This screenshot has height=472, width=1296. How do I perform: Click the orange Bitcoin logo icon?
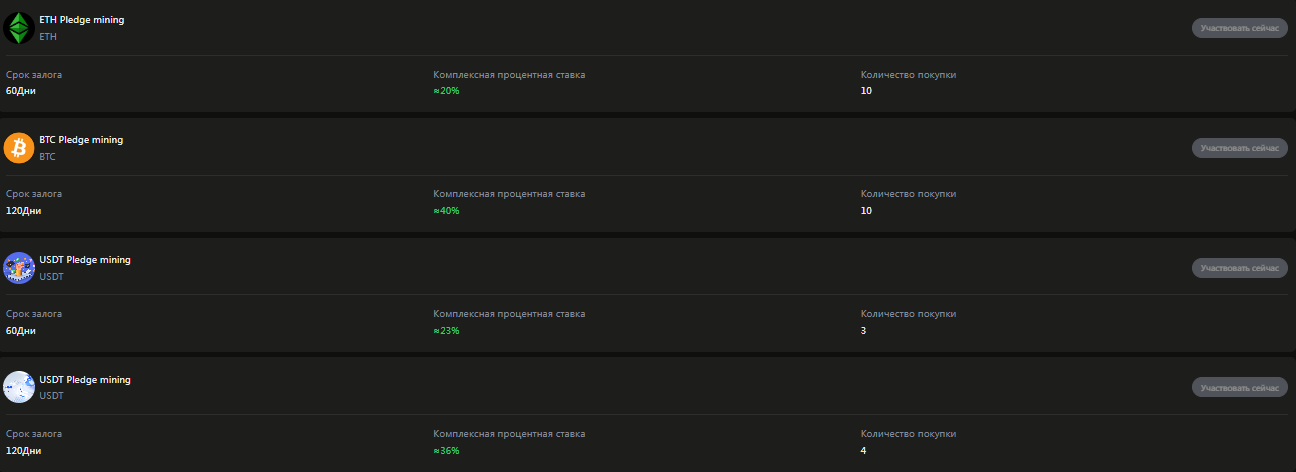pos(19,148)
